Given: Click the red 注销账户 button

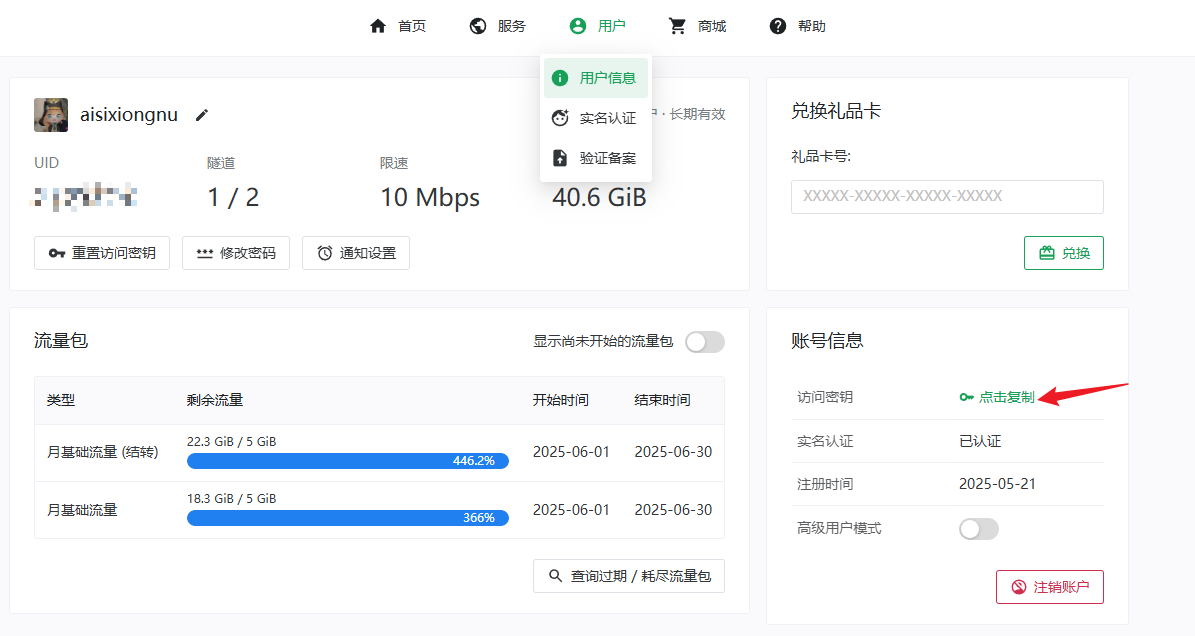Looking at the screenshot, I should (1049, 587).
